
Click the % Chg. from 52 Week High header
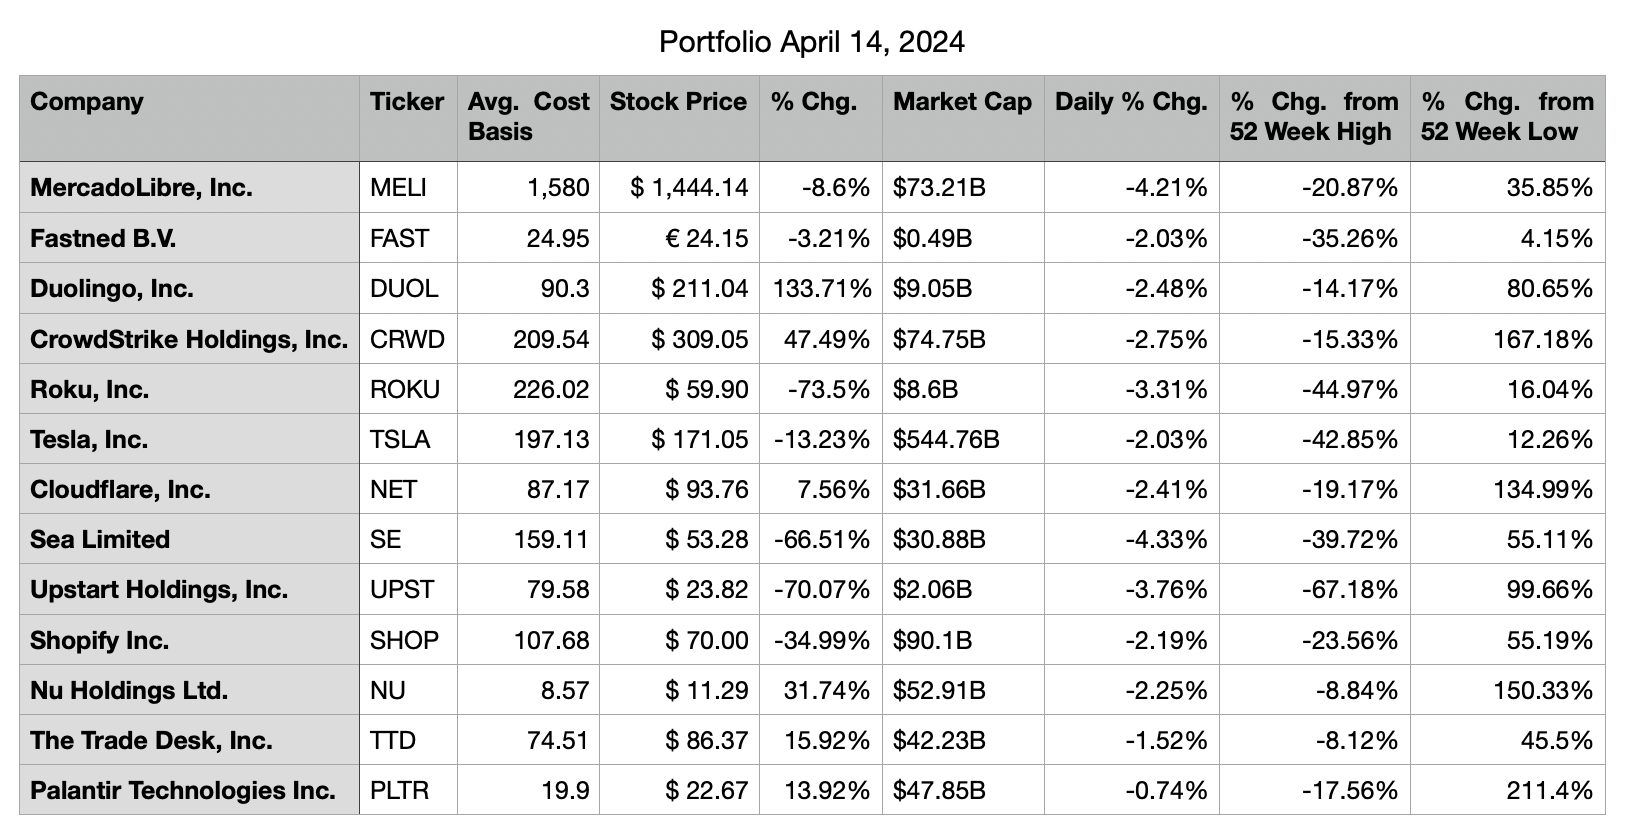[x=1314, y=117]
